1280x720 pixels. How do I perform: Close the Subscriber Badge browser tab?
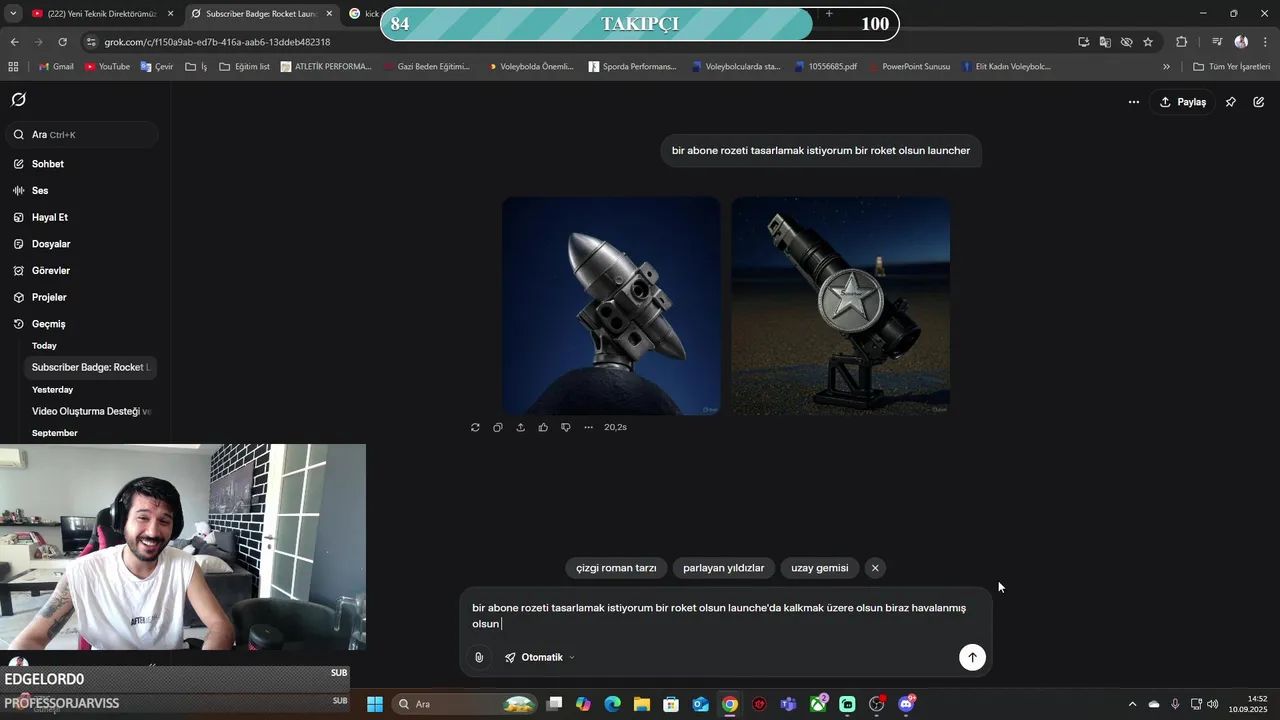point(329,14)
